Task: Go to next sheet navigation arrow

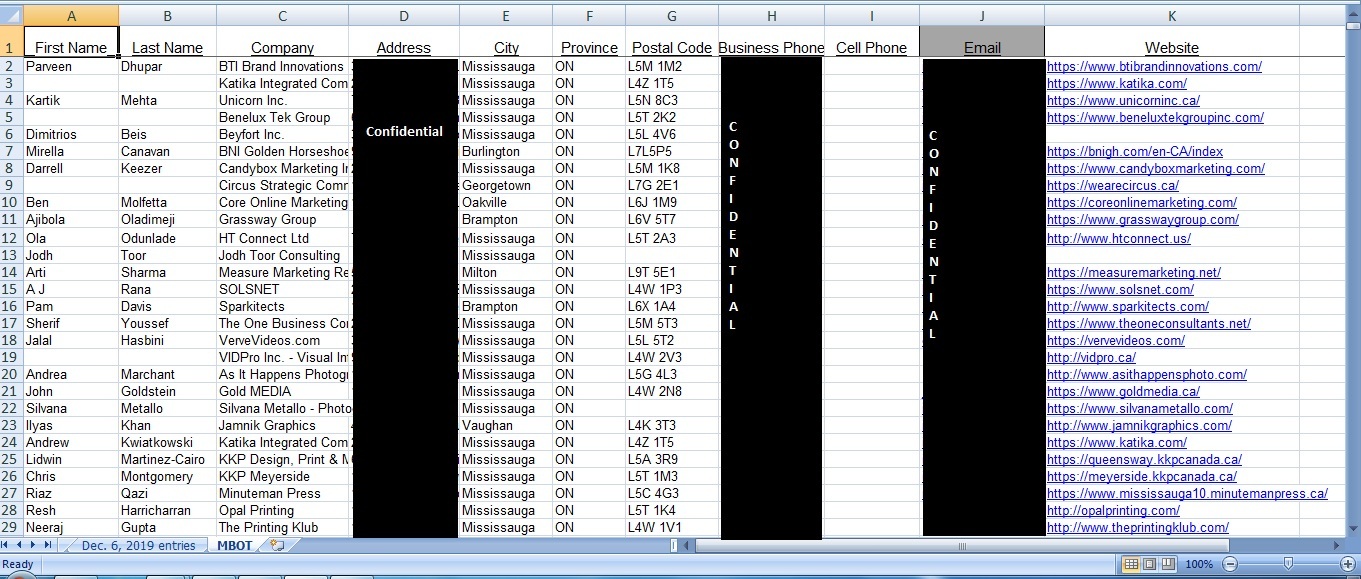Action: tap(34, 545)
